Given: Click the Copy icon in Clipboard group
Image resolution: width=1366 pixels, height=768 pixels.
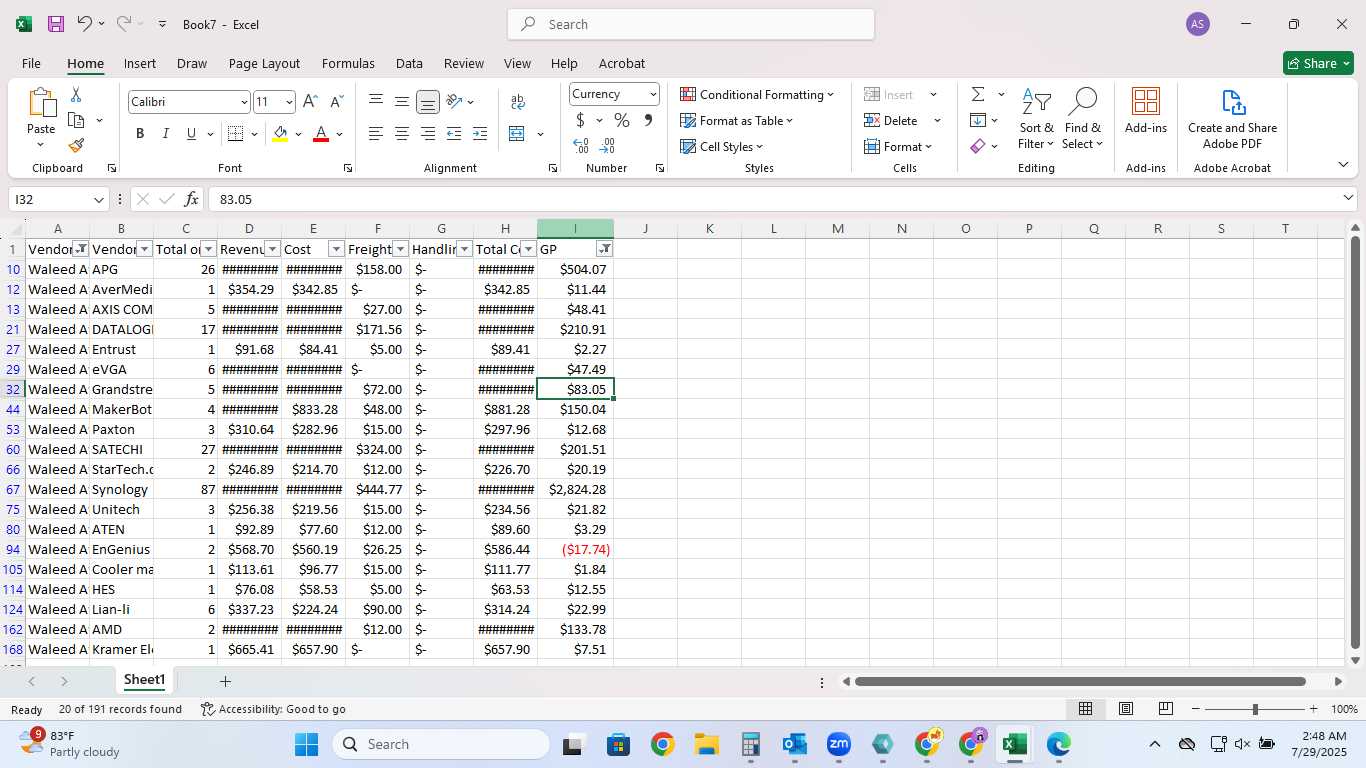Looking at the screenshot, I should click(76, 120).
